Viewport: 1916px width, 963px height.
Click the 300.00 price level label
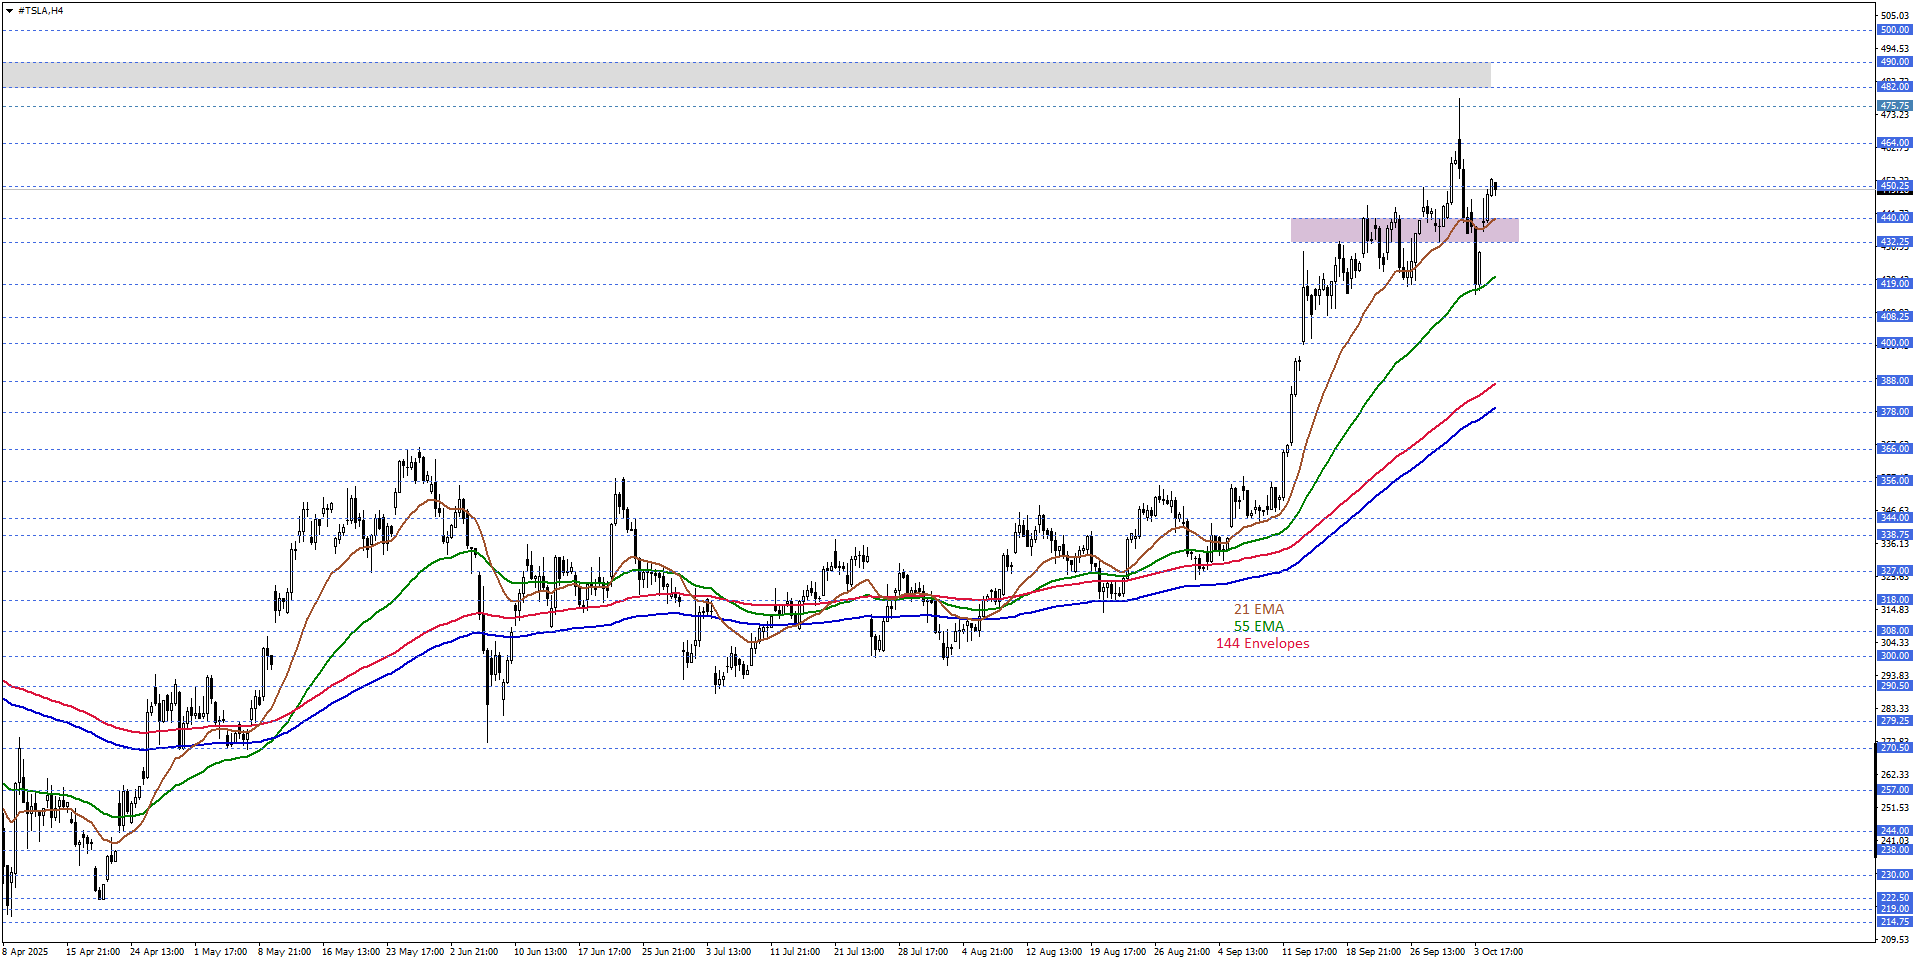click(x=1894, y=656)
